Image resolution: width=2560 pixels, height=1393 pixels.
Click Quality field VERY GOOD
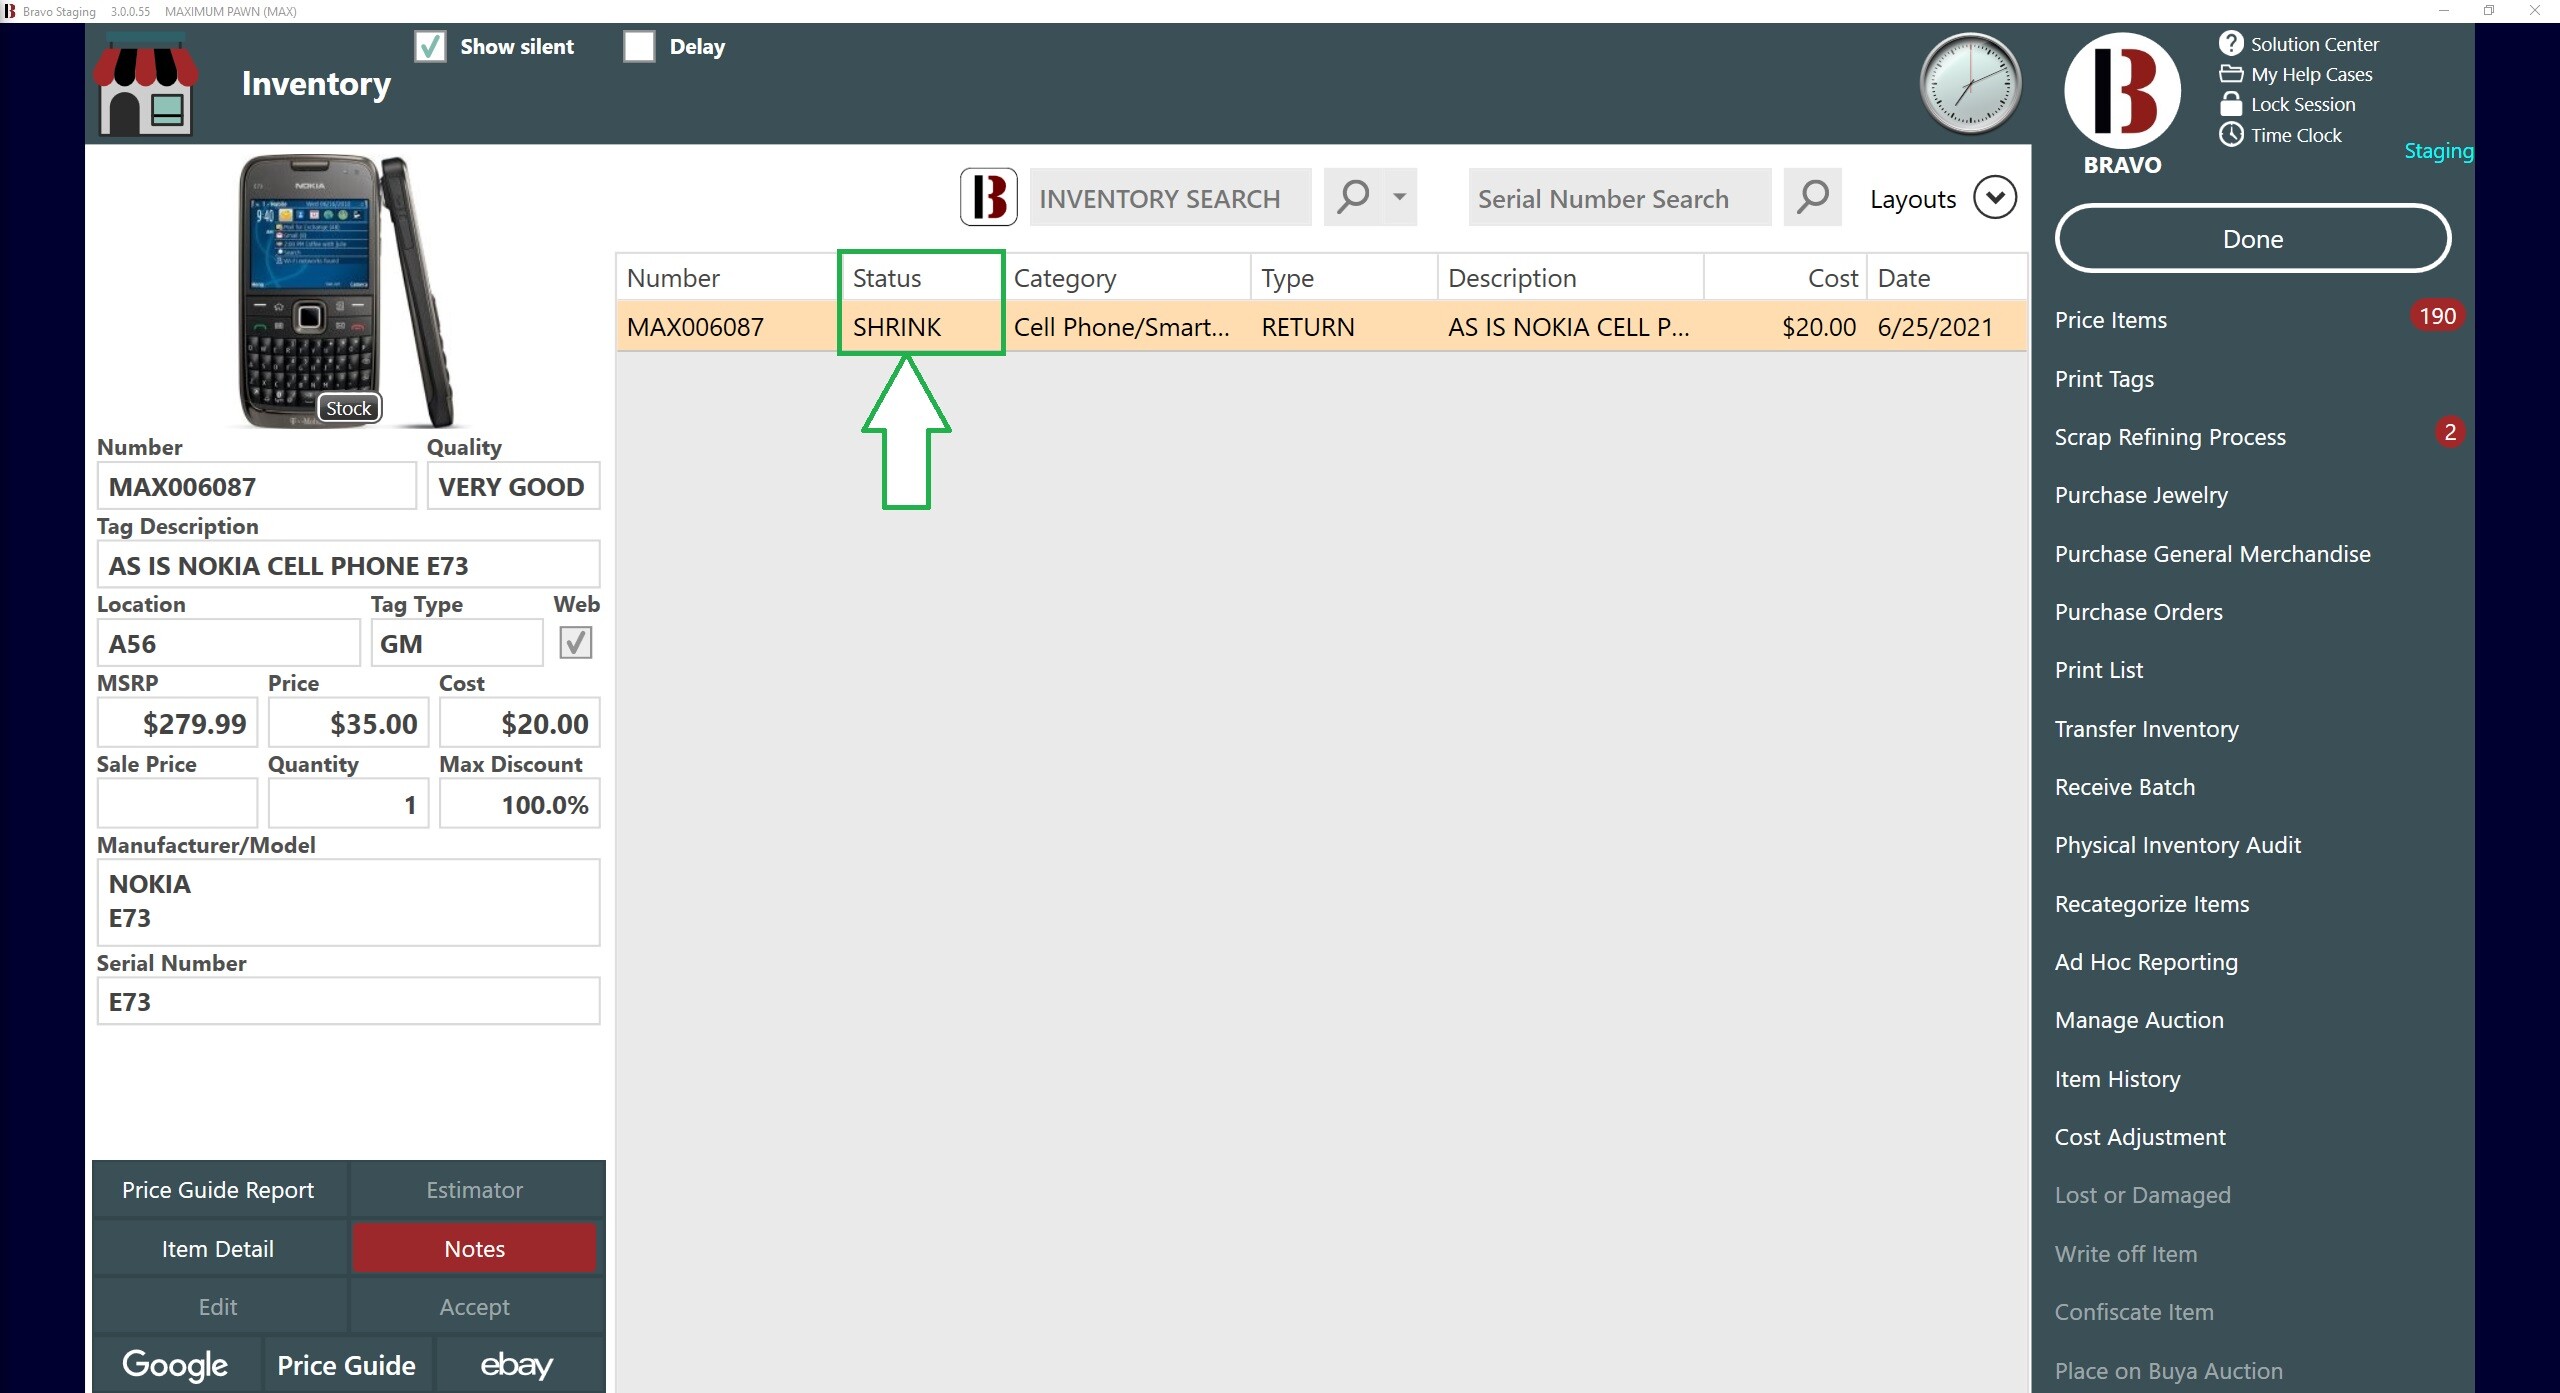513,486
